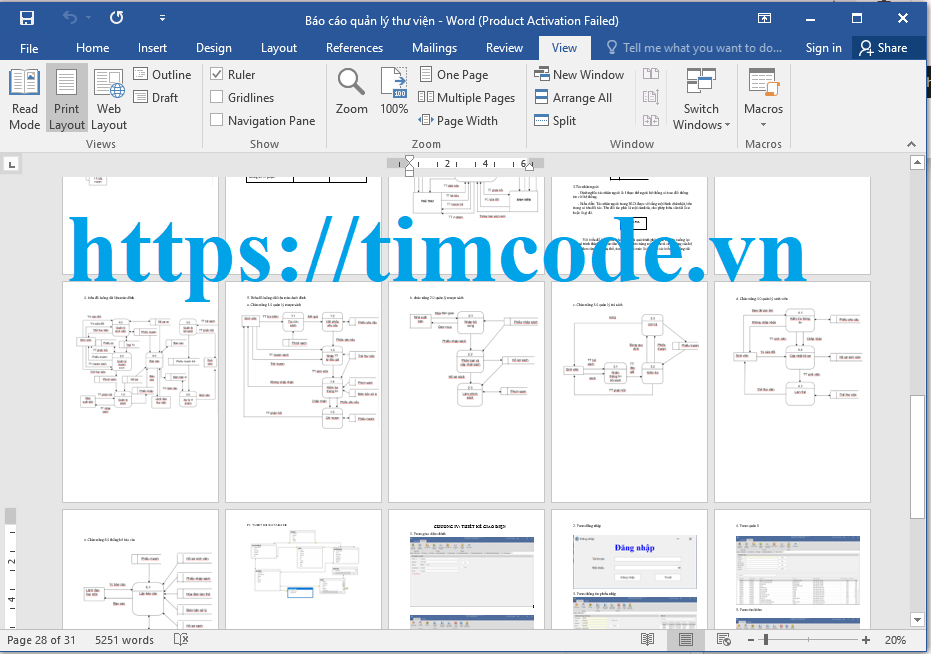
Task: Open the Design ribbon tab
Action: click(214, 47)
